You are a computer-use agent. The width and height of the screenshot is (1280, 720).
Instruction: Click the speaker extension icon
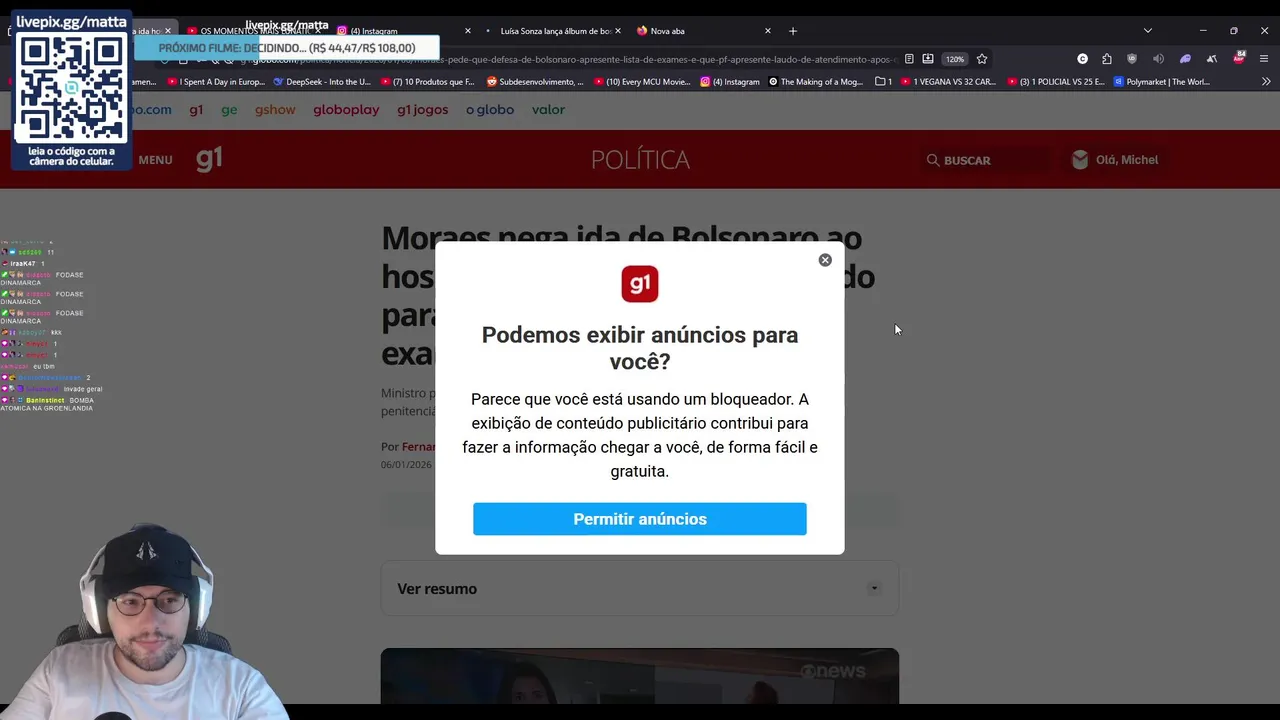pyautogui.click(x=1158, y=59)
